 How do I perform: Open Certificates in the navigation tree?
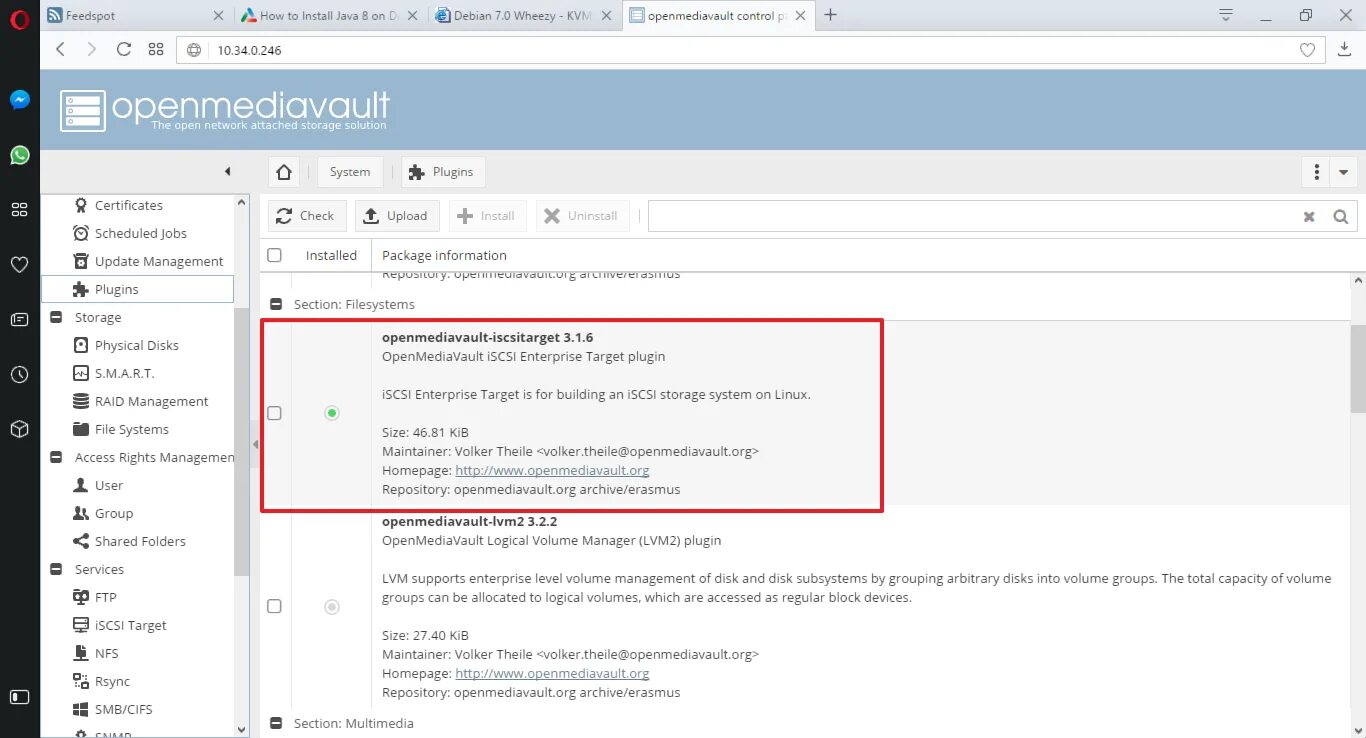[x=128, y=205]
